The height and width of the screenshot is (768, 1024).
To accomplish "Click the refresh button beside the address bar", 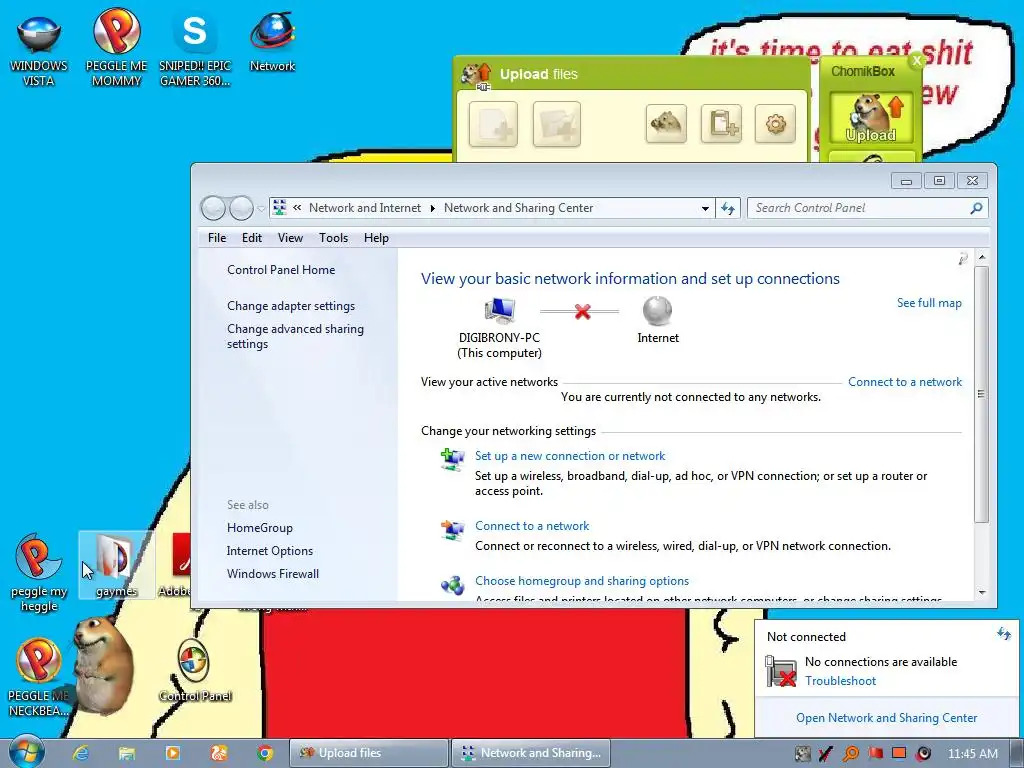I will coord(728,208).
